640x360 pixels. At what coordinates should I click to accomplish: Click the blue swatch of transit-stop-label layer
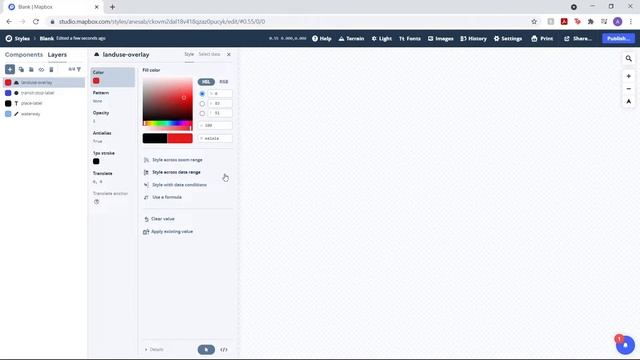8,93
